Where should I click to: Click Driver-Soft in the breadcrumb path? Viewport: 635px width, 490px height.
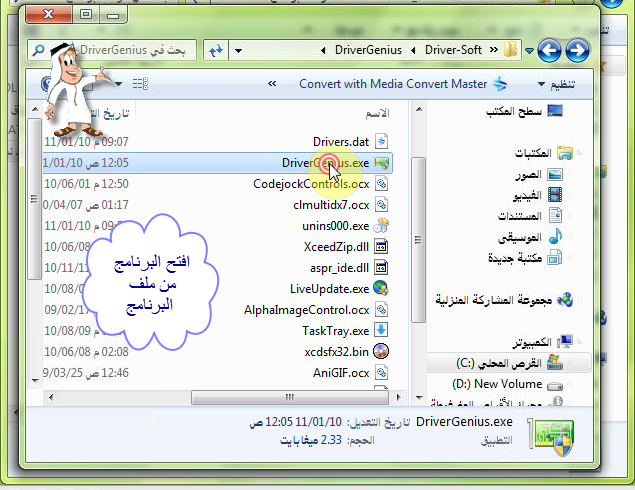pyautogui.click(x=453, y=50)
